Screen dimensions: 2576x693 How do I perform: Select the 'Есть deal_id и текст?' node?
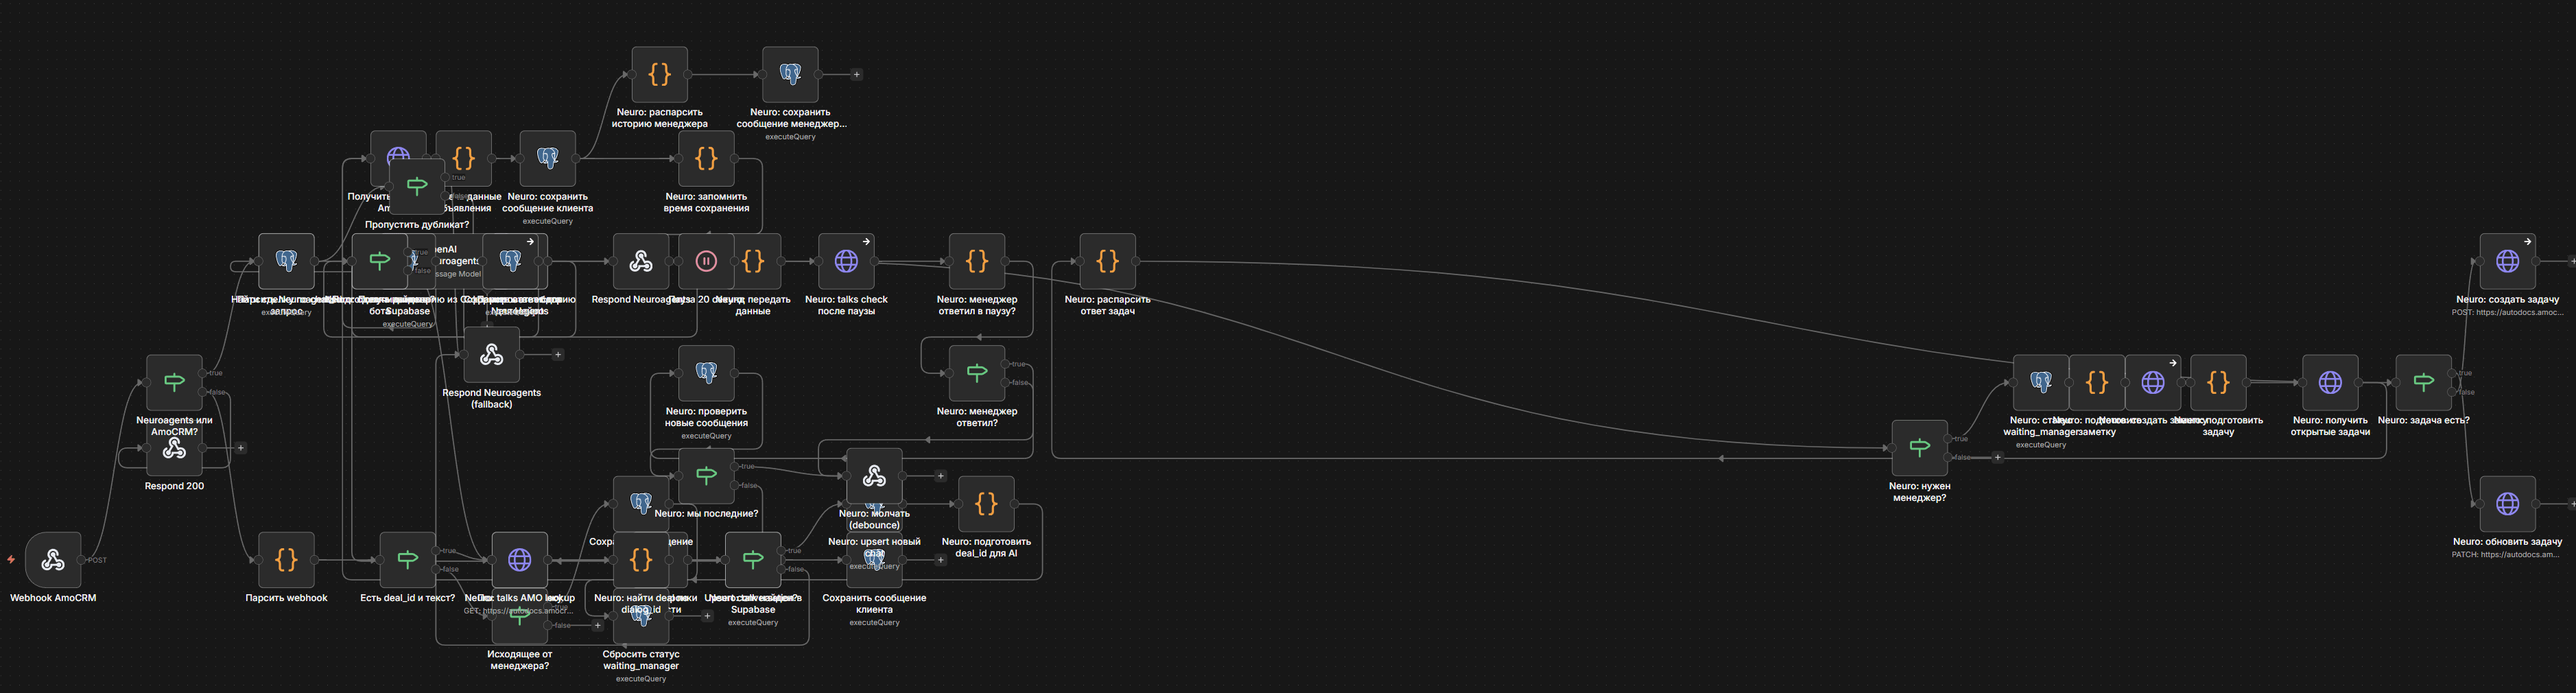(x=407, y=560)
